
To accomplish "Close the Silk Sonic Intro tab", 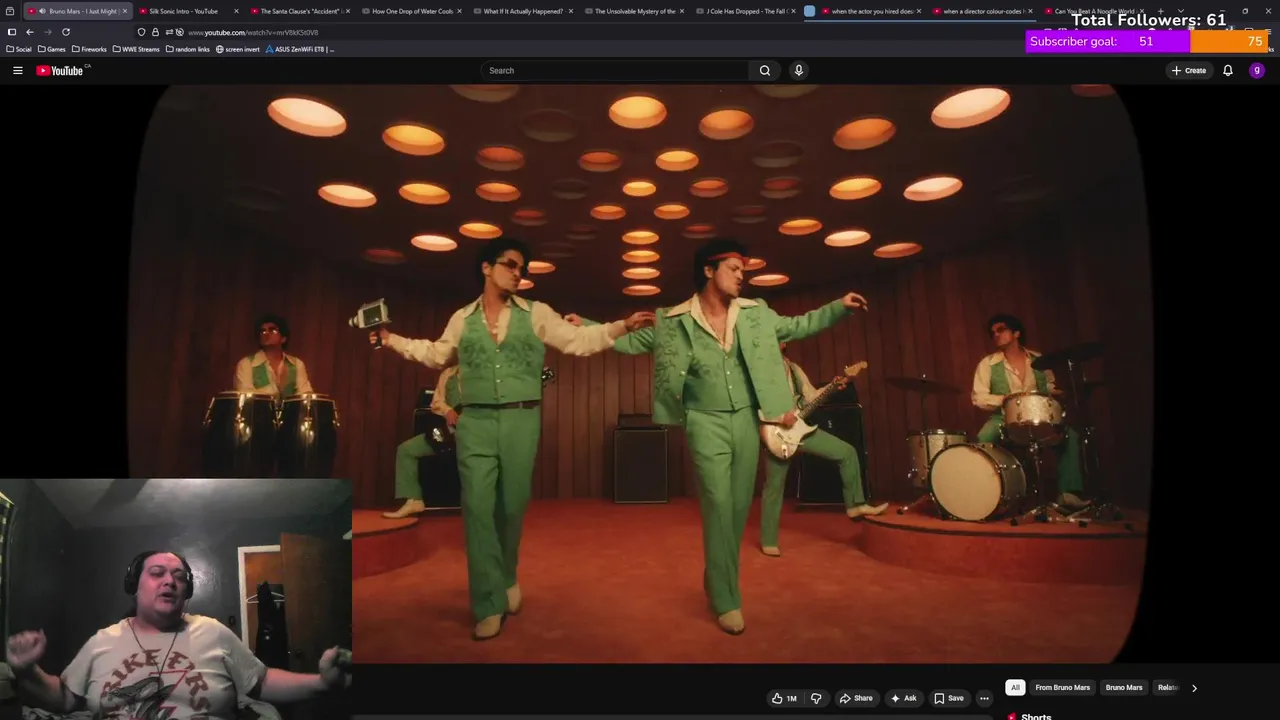I will (236, 11).
